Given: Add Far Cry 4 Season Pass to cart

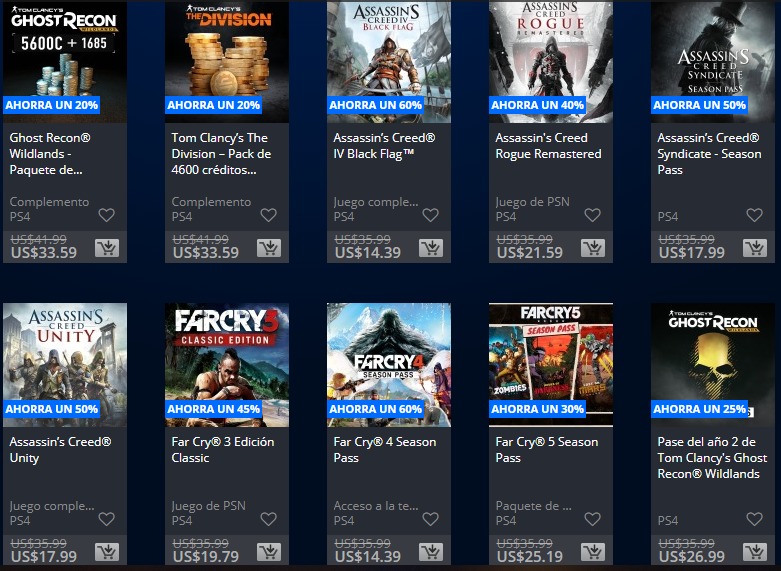Looking at the screenshot, I should click(431, 552).
